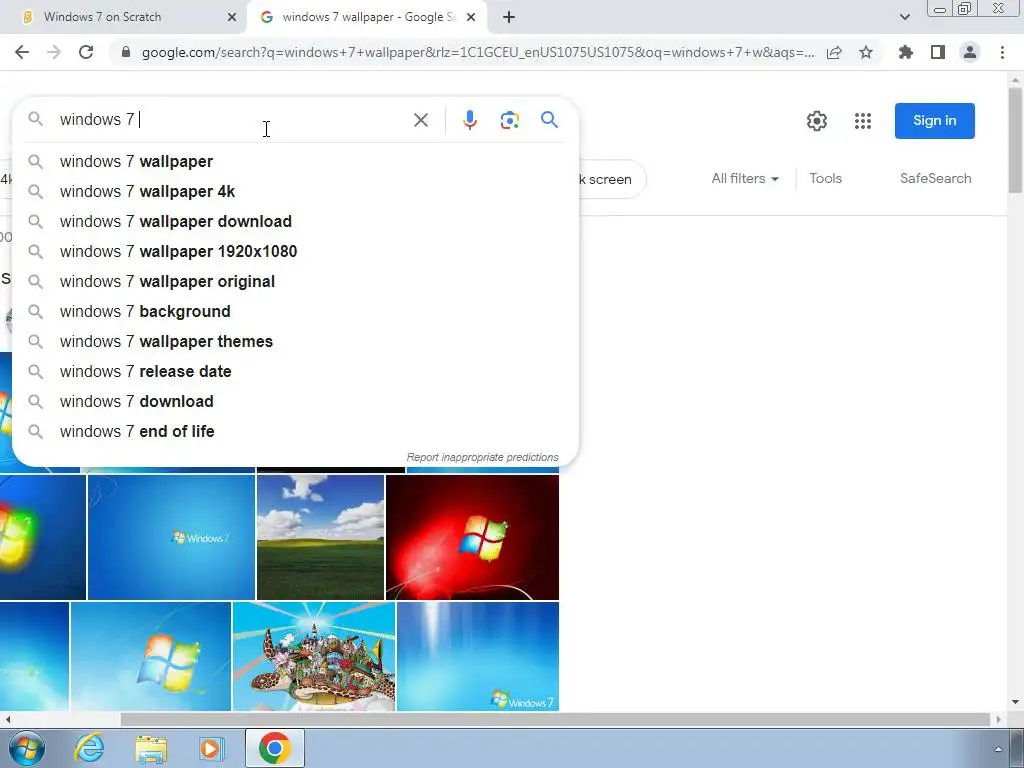
Task: Click the horizontal scrollbar right arrow
Action: coord(999,719)
